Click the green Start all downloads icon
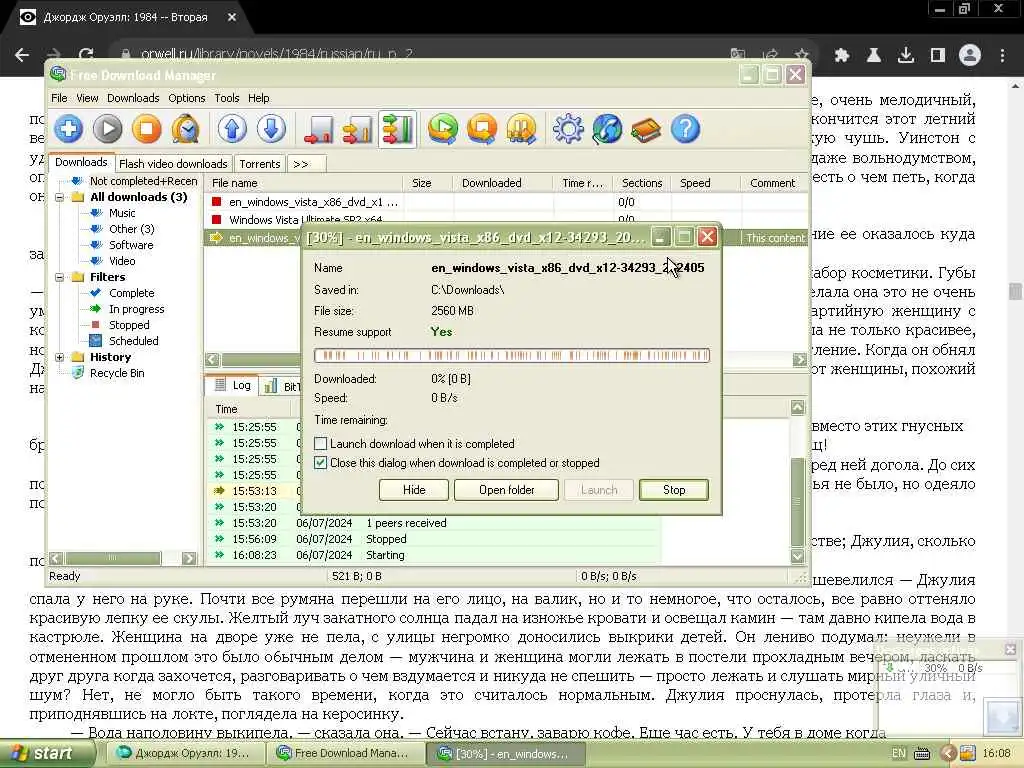1024x768 pixels. tap(443, 129)
